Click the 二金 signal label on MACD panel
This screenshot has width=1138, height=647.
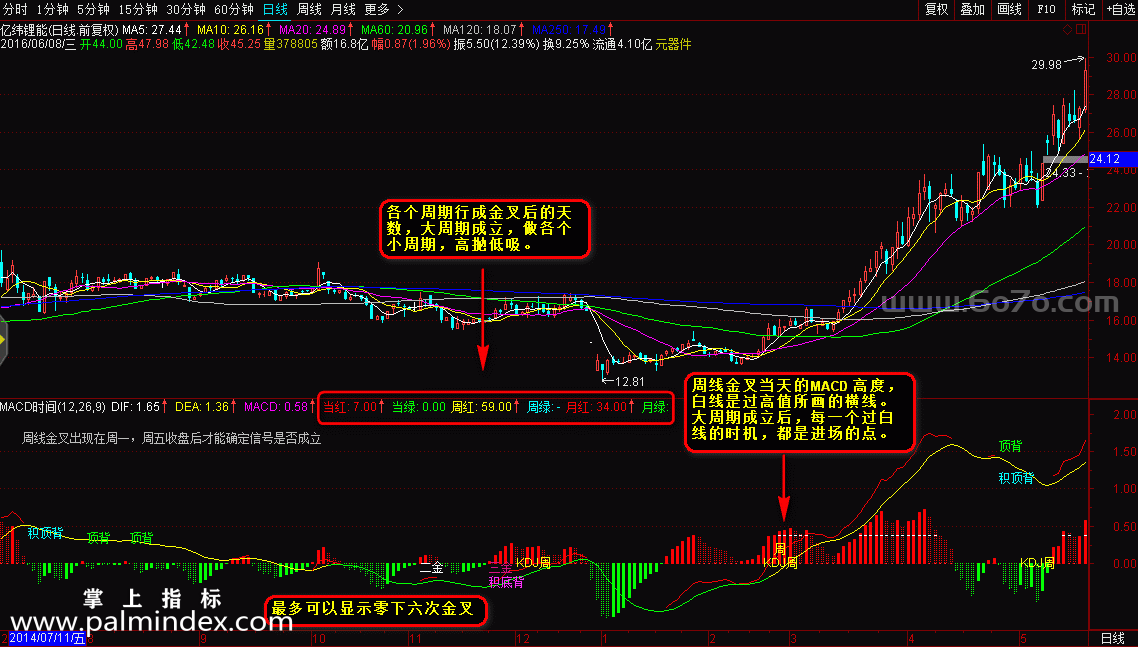tap(431, 567)
